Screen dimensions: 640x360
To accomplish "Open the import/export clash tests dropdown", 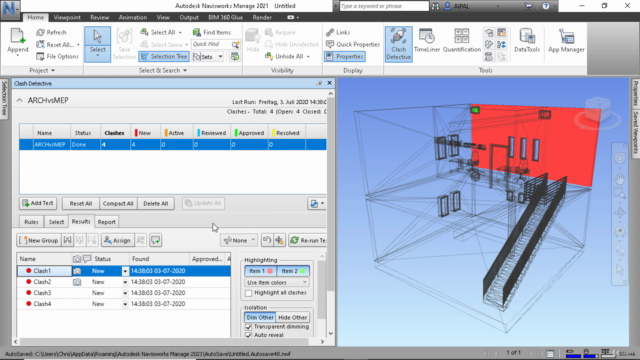I will point(317,203).
